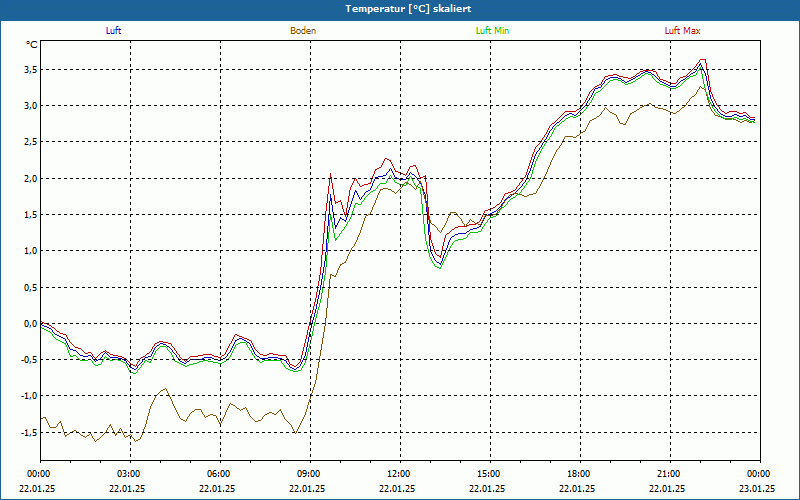Click the x-axis time label '03:00'
Screen dimensions: 800x500
pyautogui.click(x=131, y=474)
